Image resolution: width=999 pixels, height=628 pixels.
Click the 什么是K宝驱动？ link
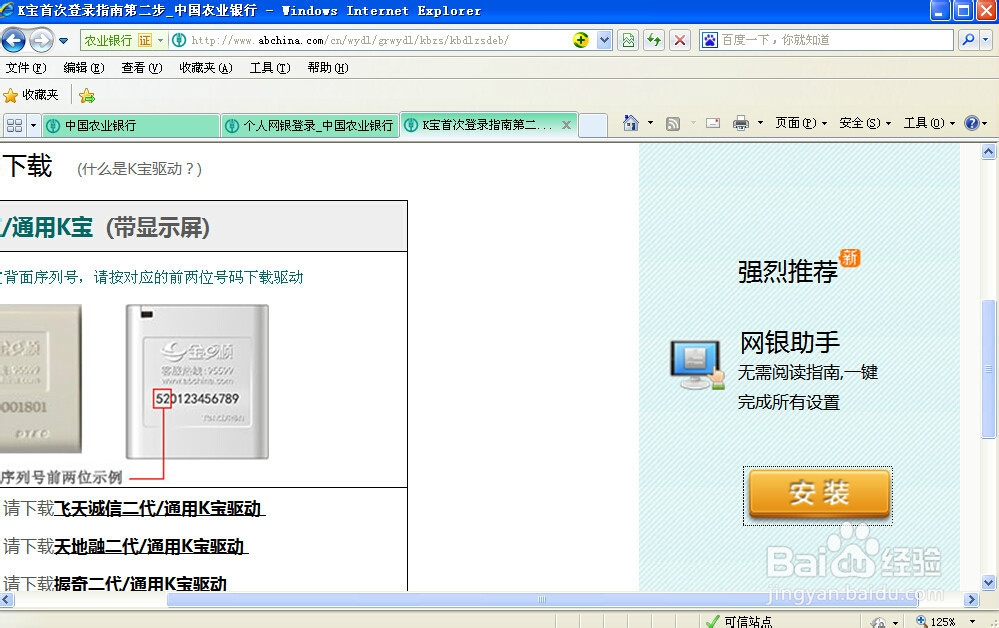[x=140, y=169]
